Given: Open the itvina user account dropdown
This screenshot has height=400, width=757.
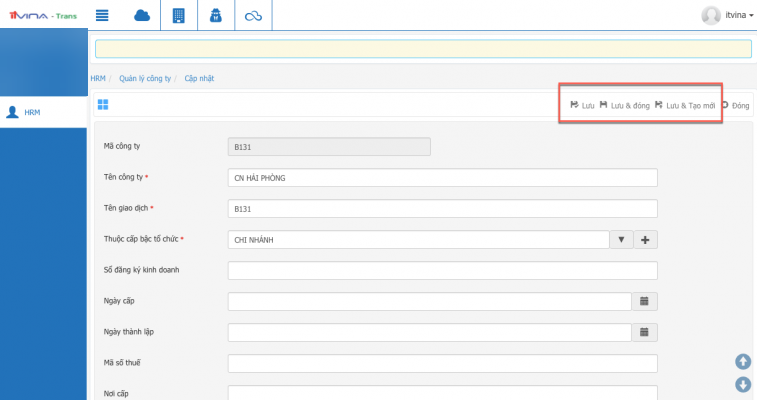Looking at the screenshot, I should [x=727, y=15].
